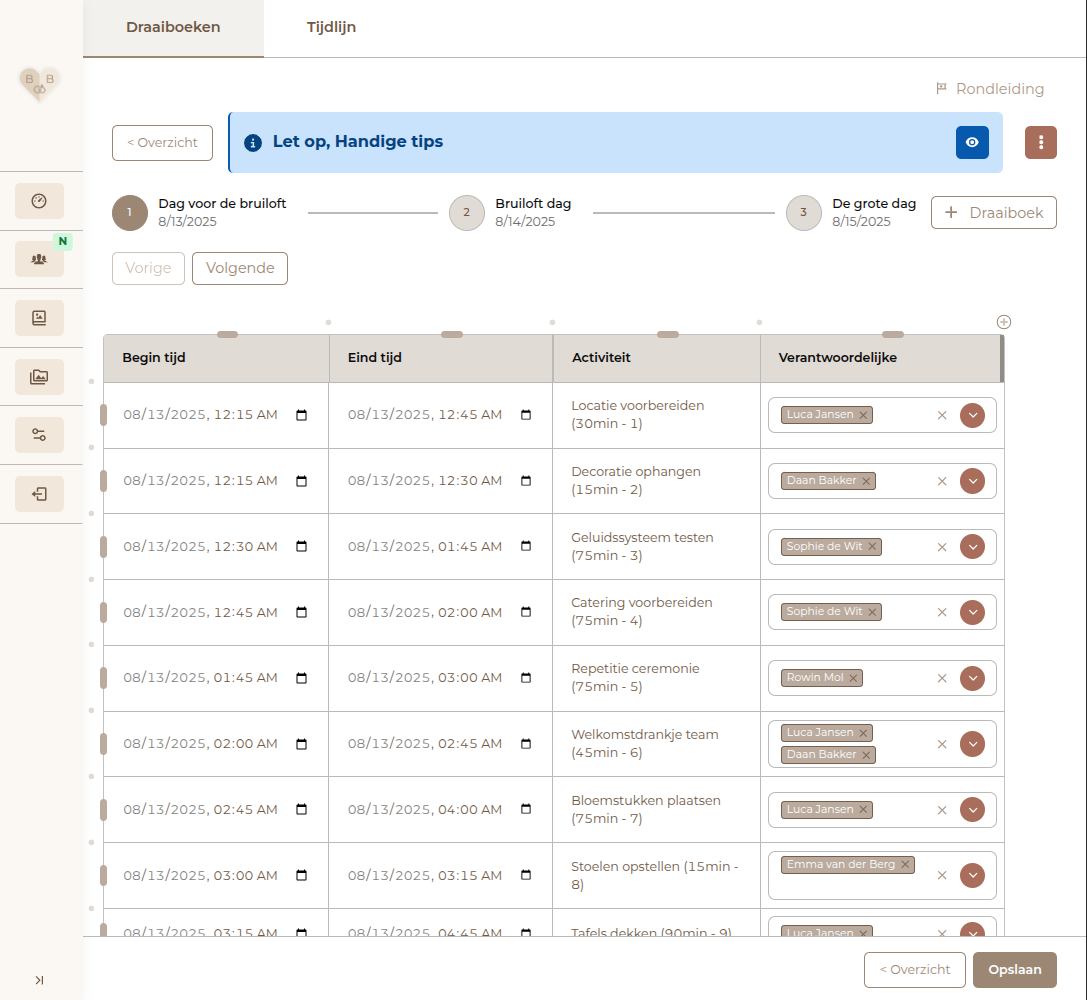
Task: Expand responsible dropdown for Locatie voorbereiden
Action: click(x=973, y=416)
